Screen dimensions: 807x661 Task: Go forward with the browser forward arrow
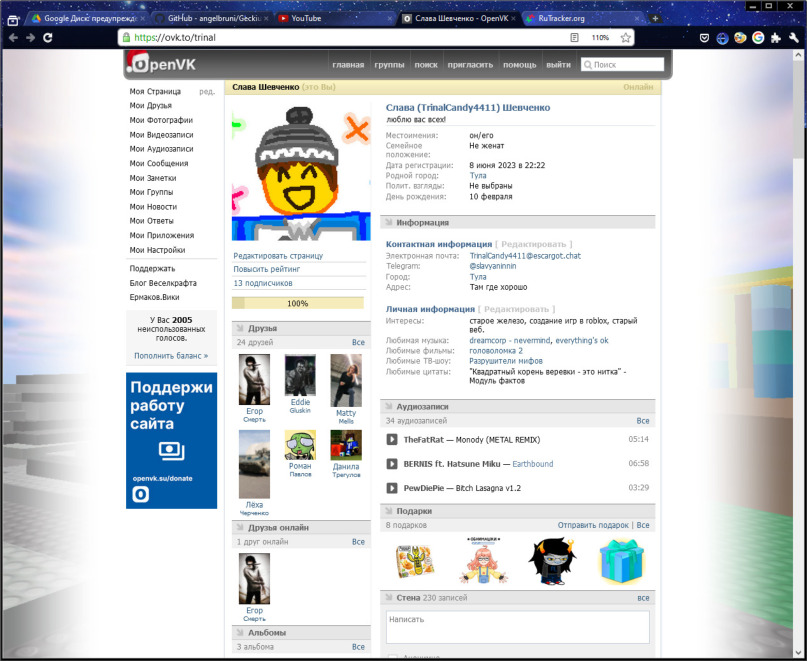31,38
